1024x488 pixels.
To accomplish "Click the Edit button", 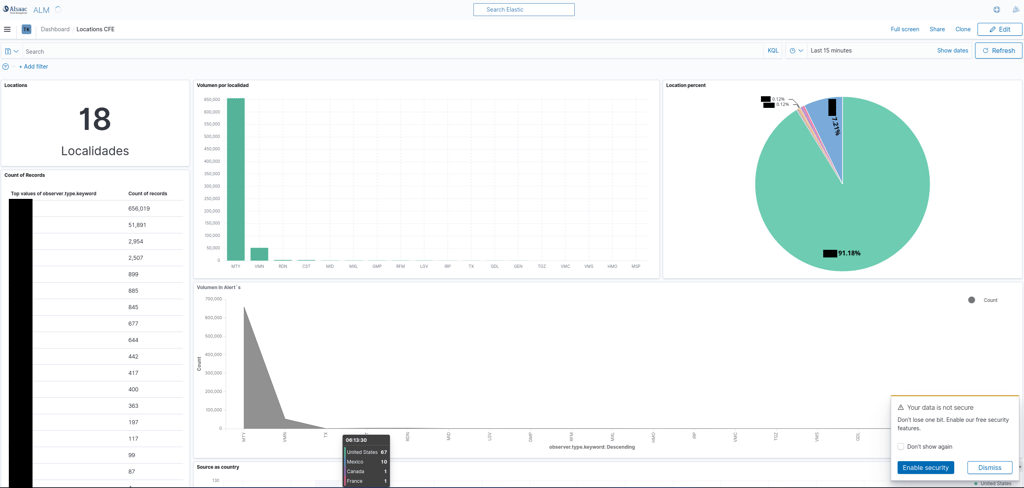I will point(999,29).
